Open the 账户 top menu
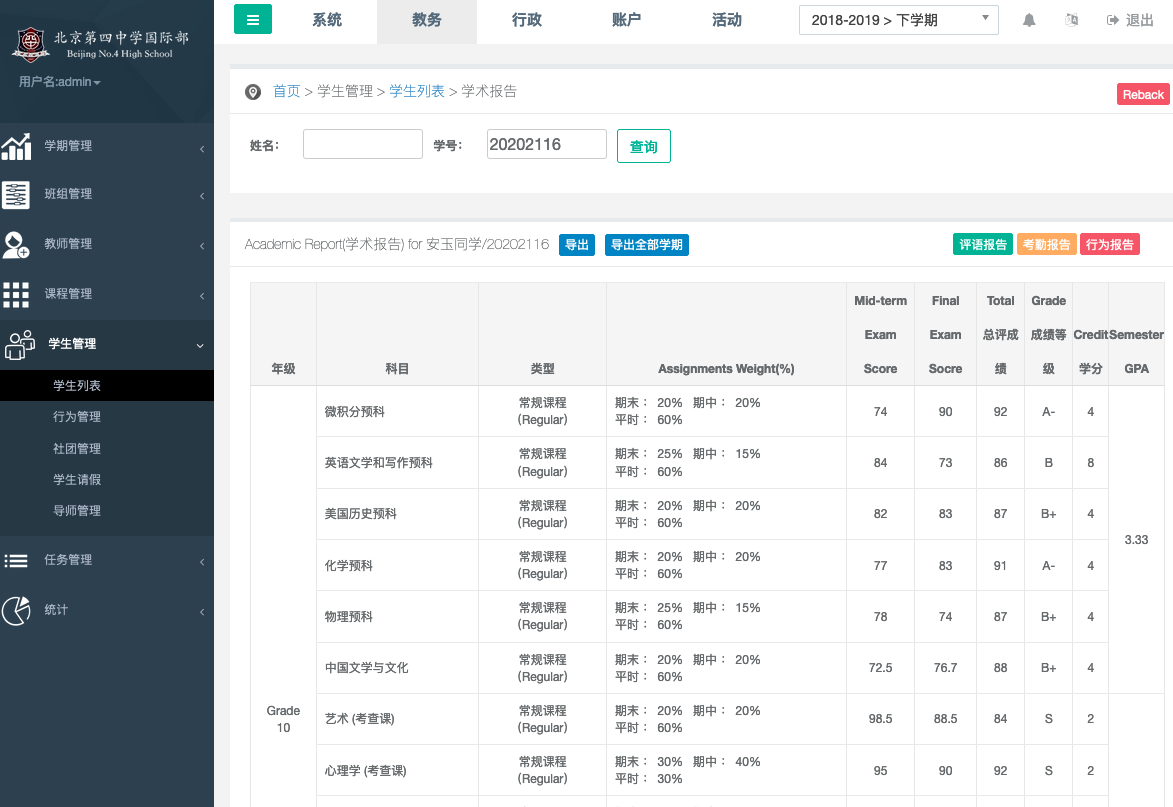 (626, 20)
